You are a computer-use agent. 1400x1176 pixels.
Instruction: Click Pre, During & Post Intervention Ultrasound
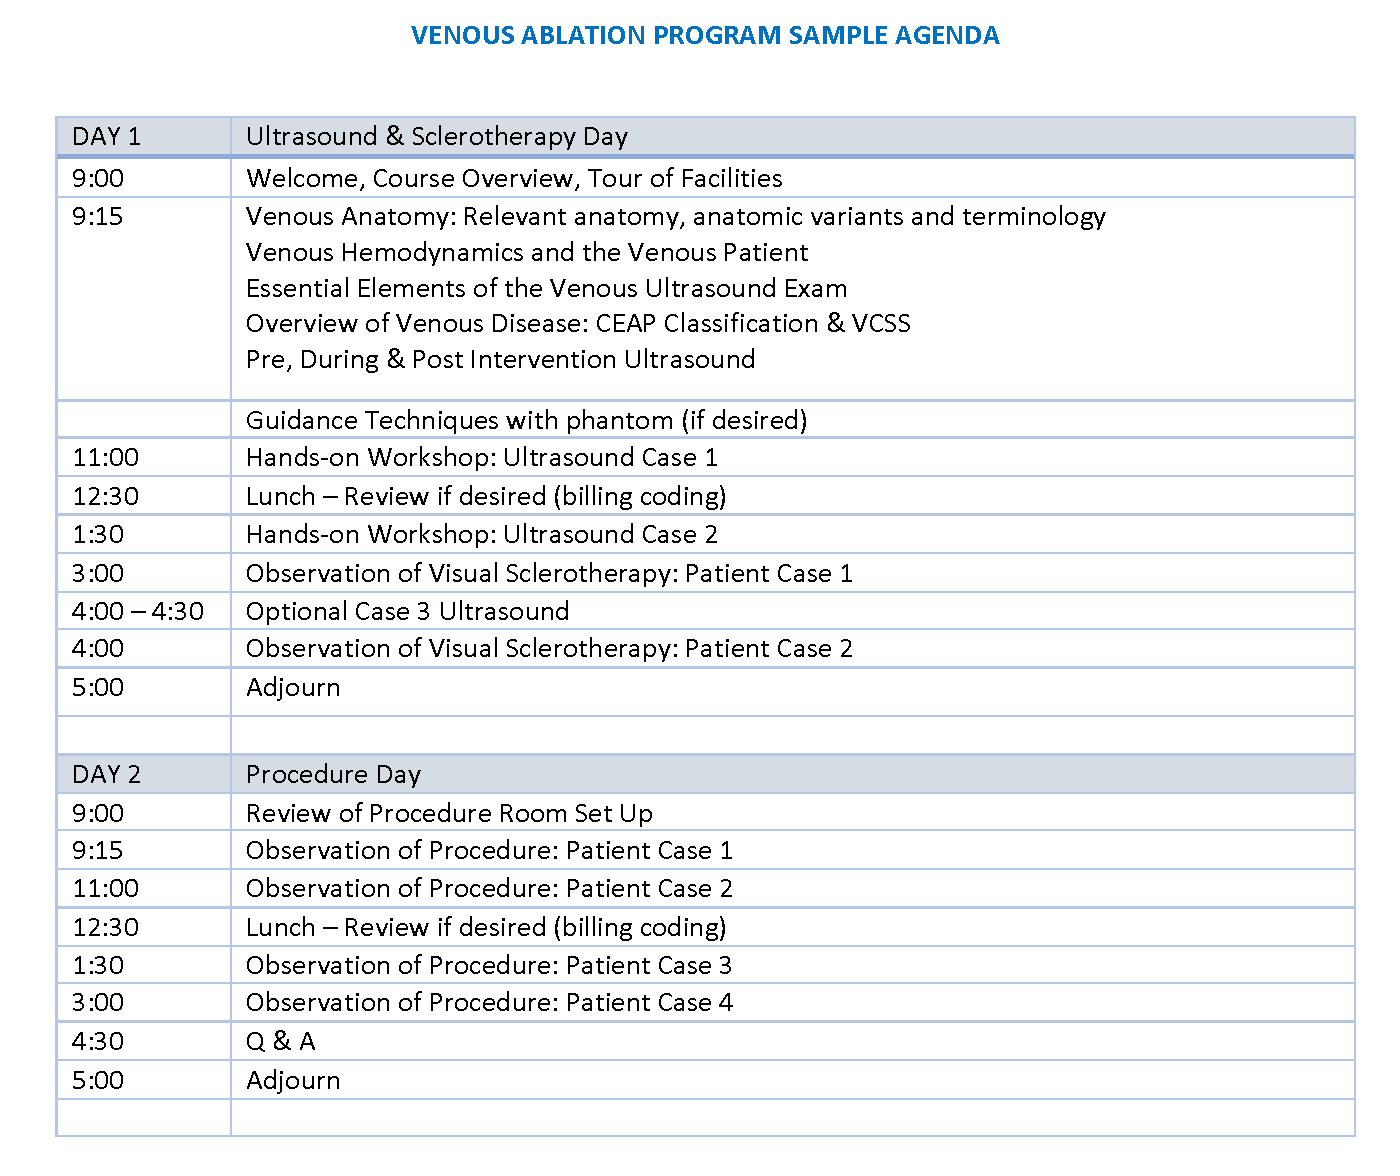(500, 359)
